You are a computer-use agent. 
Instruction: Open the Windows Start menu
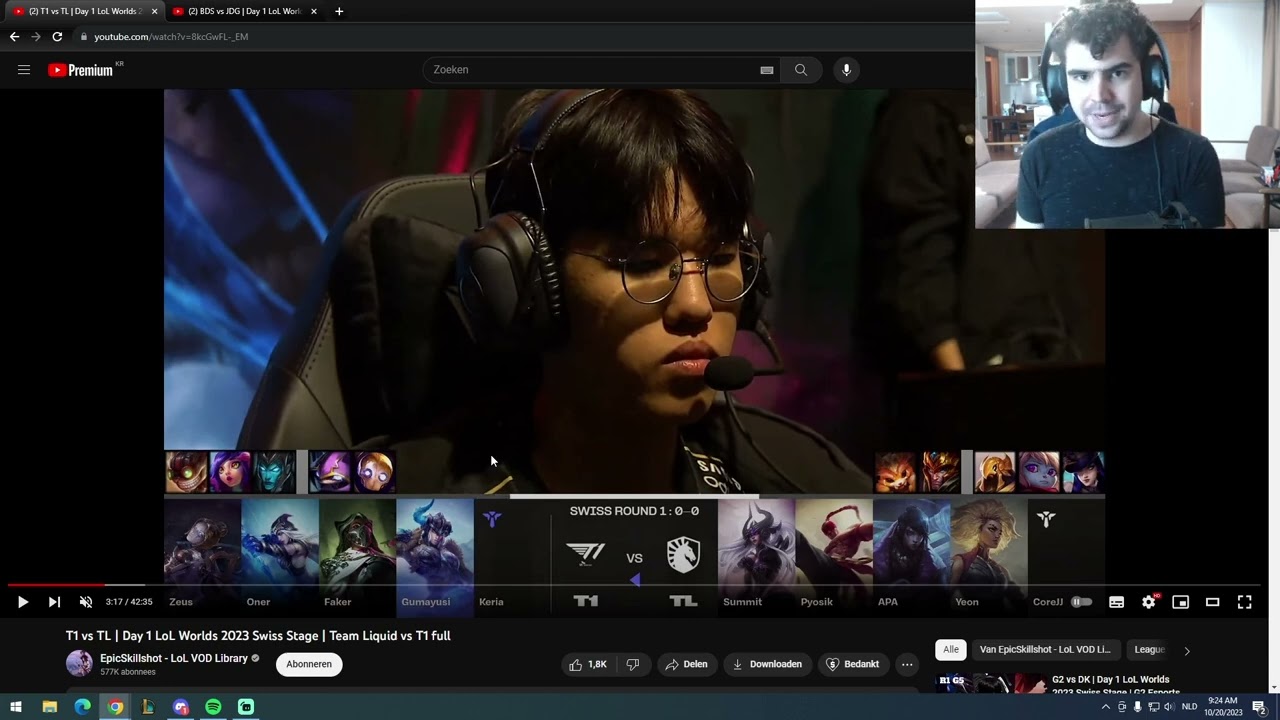[x=15, y=707]
